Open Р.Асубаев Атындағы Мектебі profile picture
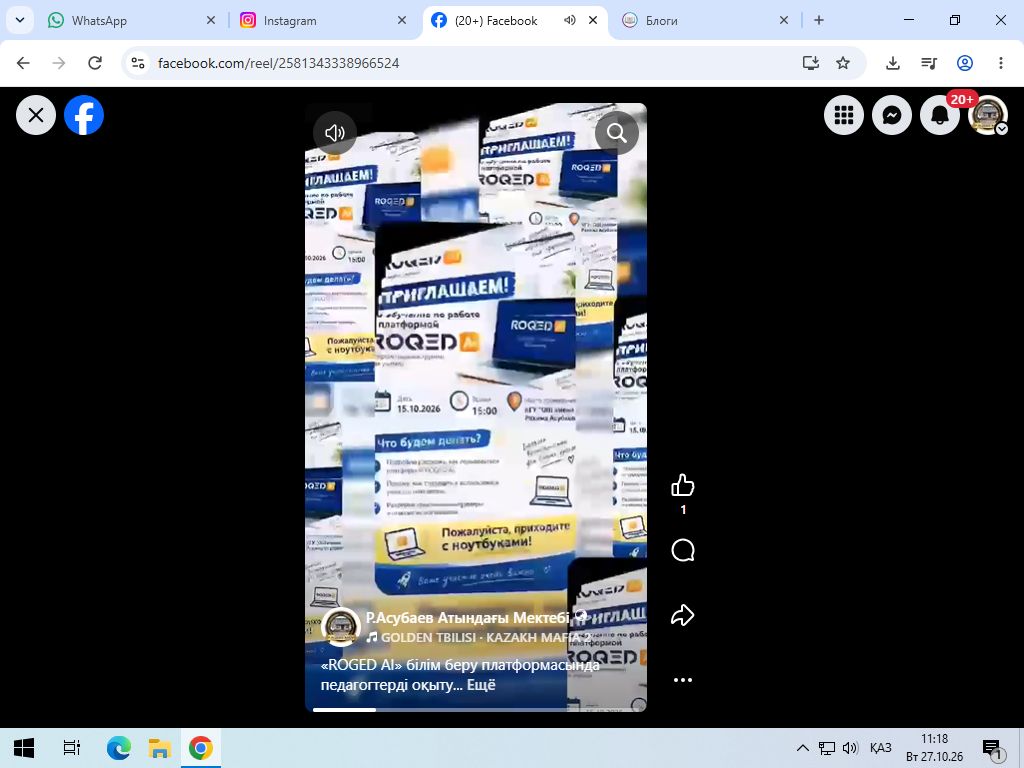Screen dimensions: 1024x768 [341, 627]
